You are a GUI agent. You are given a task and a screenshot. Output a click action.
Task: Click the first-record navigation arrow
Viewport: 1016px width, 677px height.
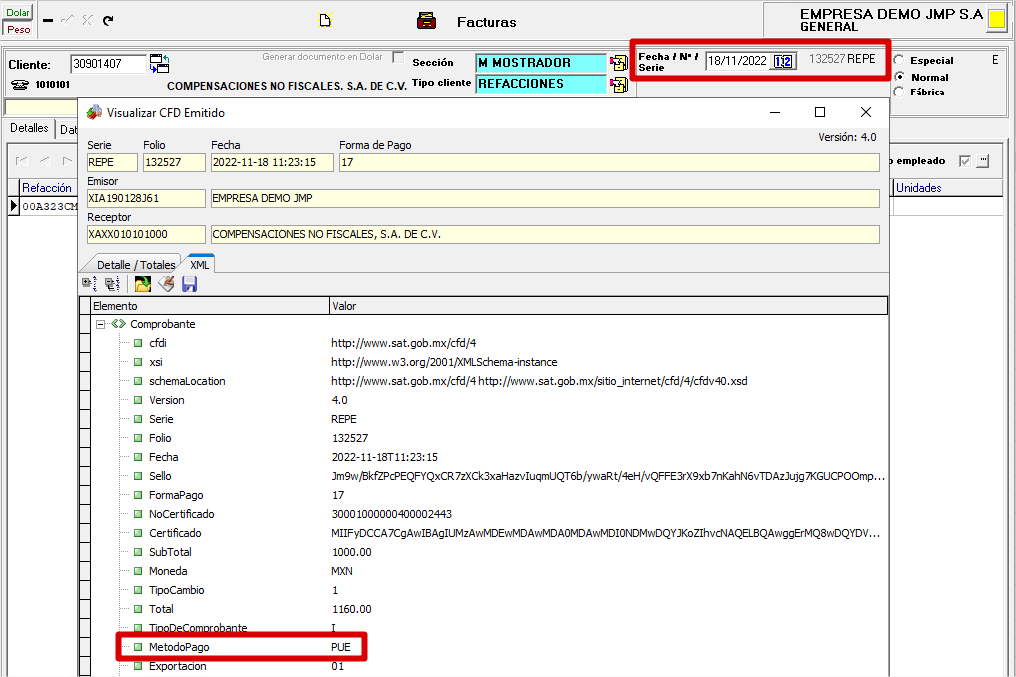coord(21,161)
